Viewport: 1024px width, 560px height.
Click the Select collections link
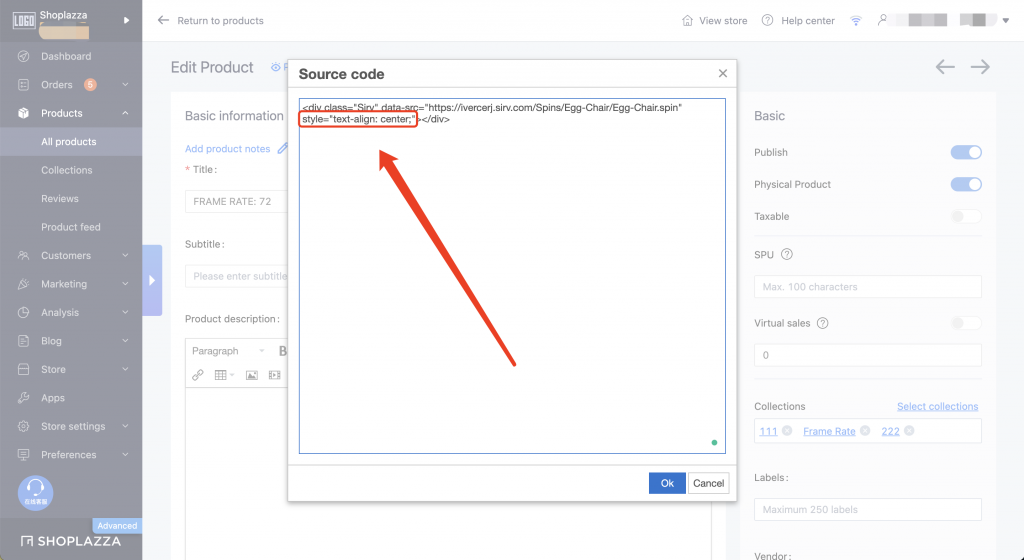937,406
